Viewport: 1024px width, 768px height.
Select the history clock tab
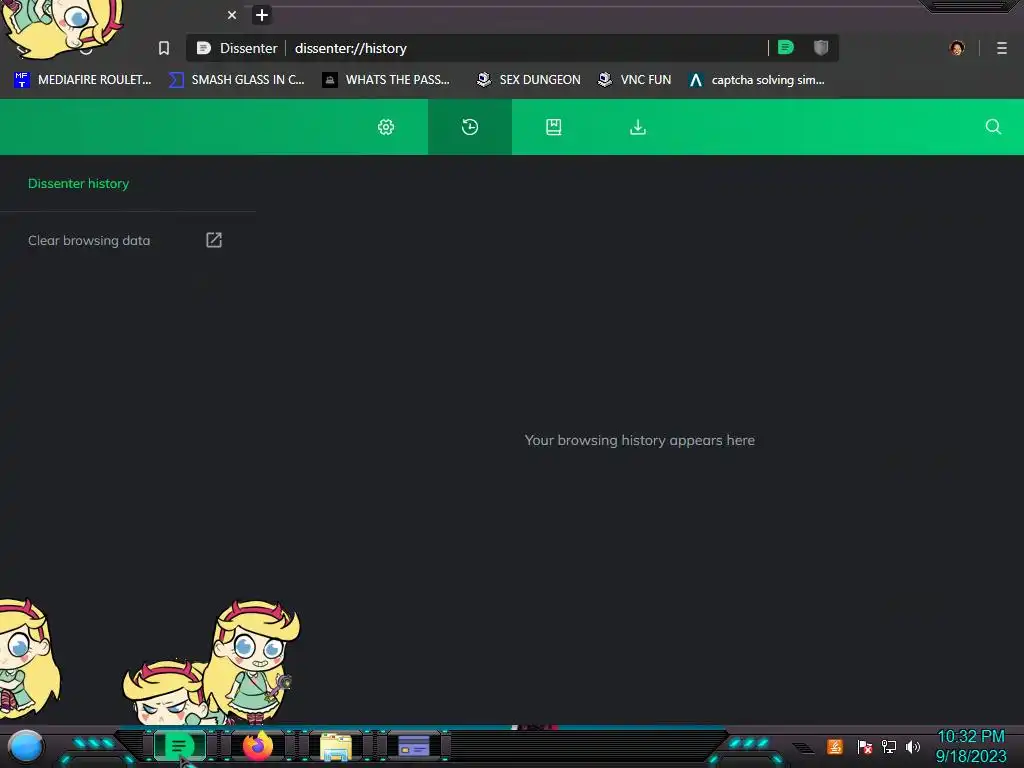pos(470,127)
